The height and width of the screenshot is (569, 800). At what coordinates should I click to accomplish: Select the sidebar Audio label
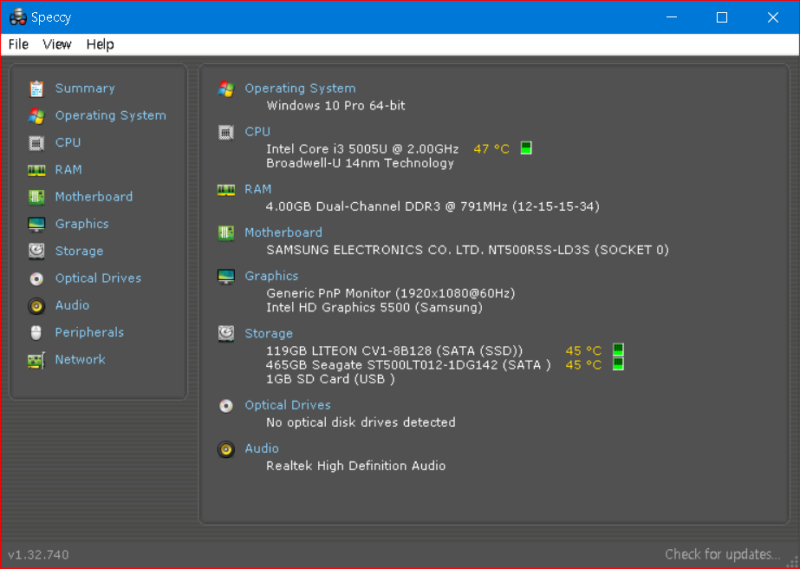(72, 305)
